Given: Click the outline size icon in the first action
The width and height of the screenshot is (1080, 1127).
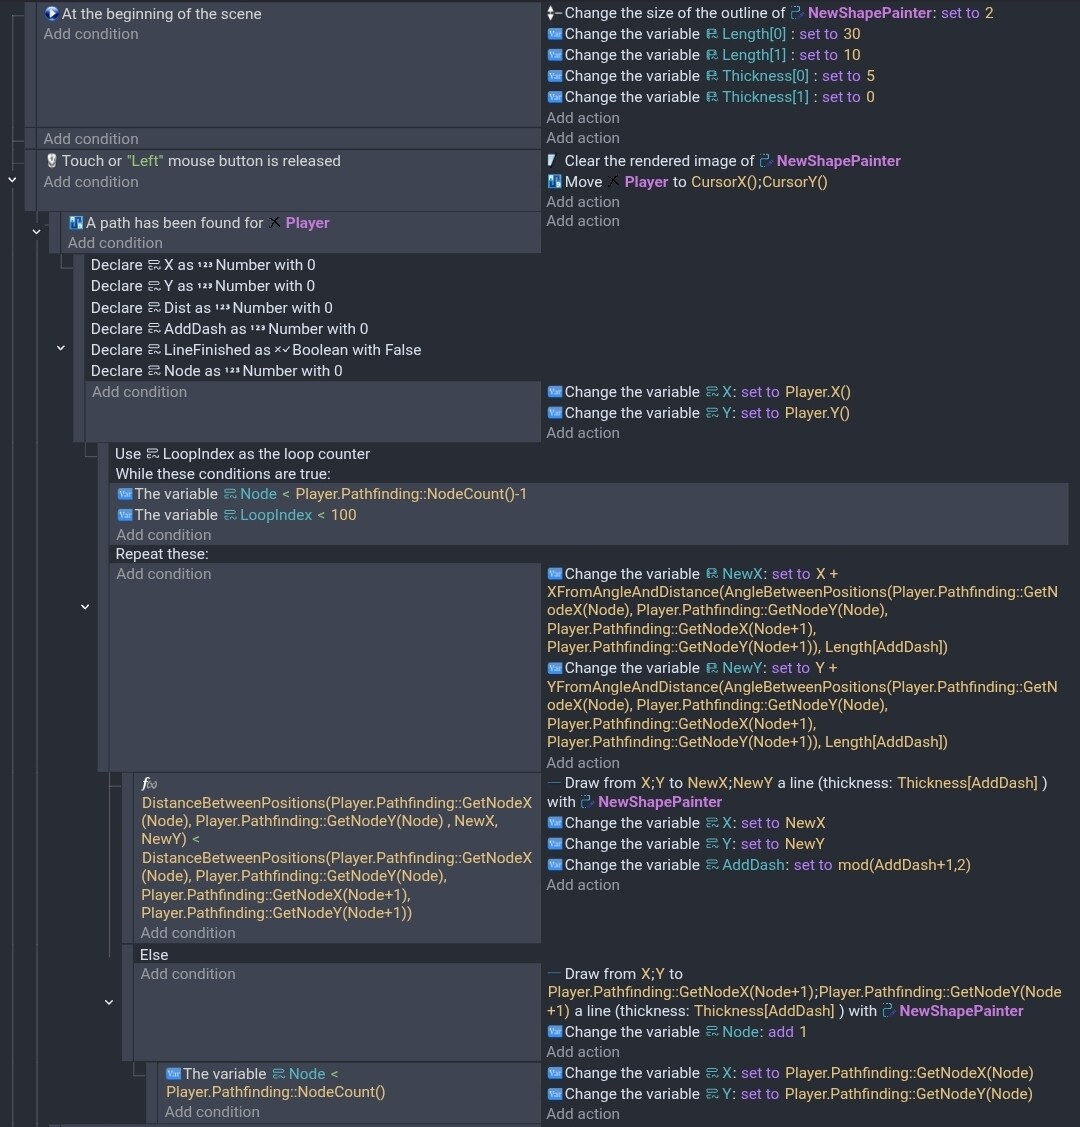Looking at the screenshot, I should point(554,13).
